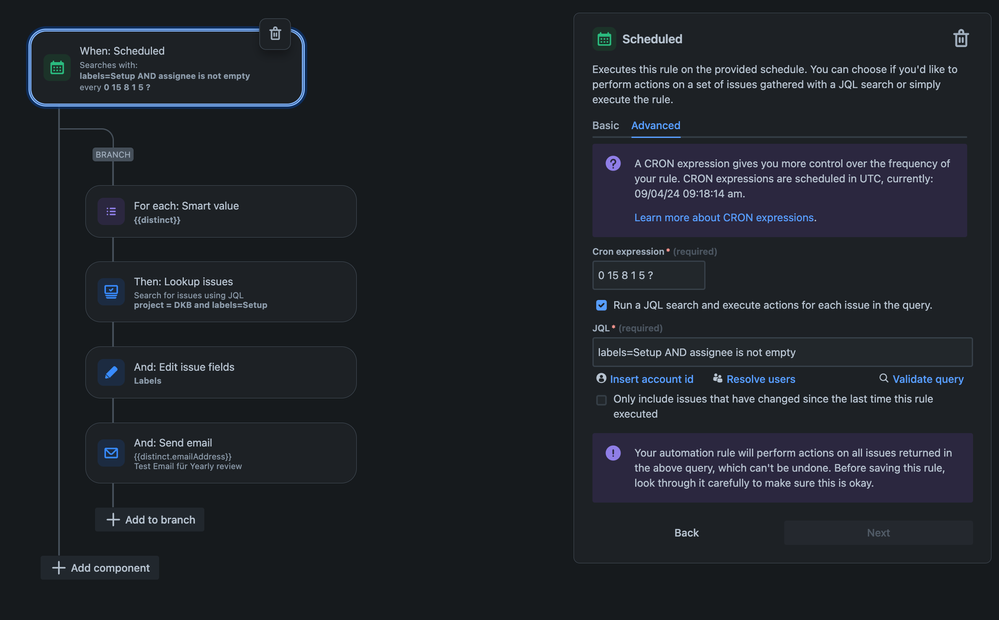Select the Advanced tab
This screenshot has height=620, width=999.
[x=655, y=126]
